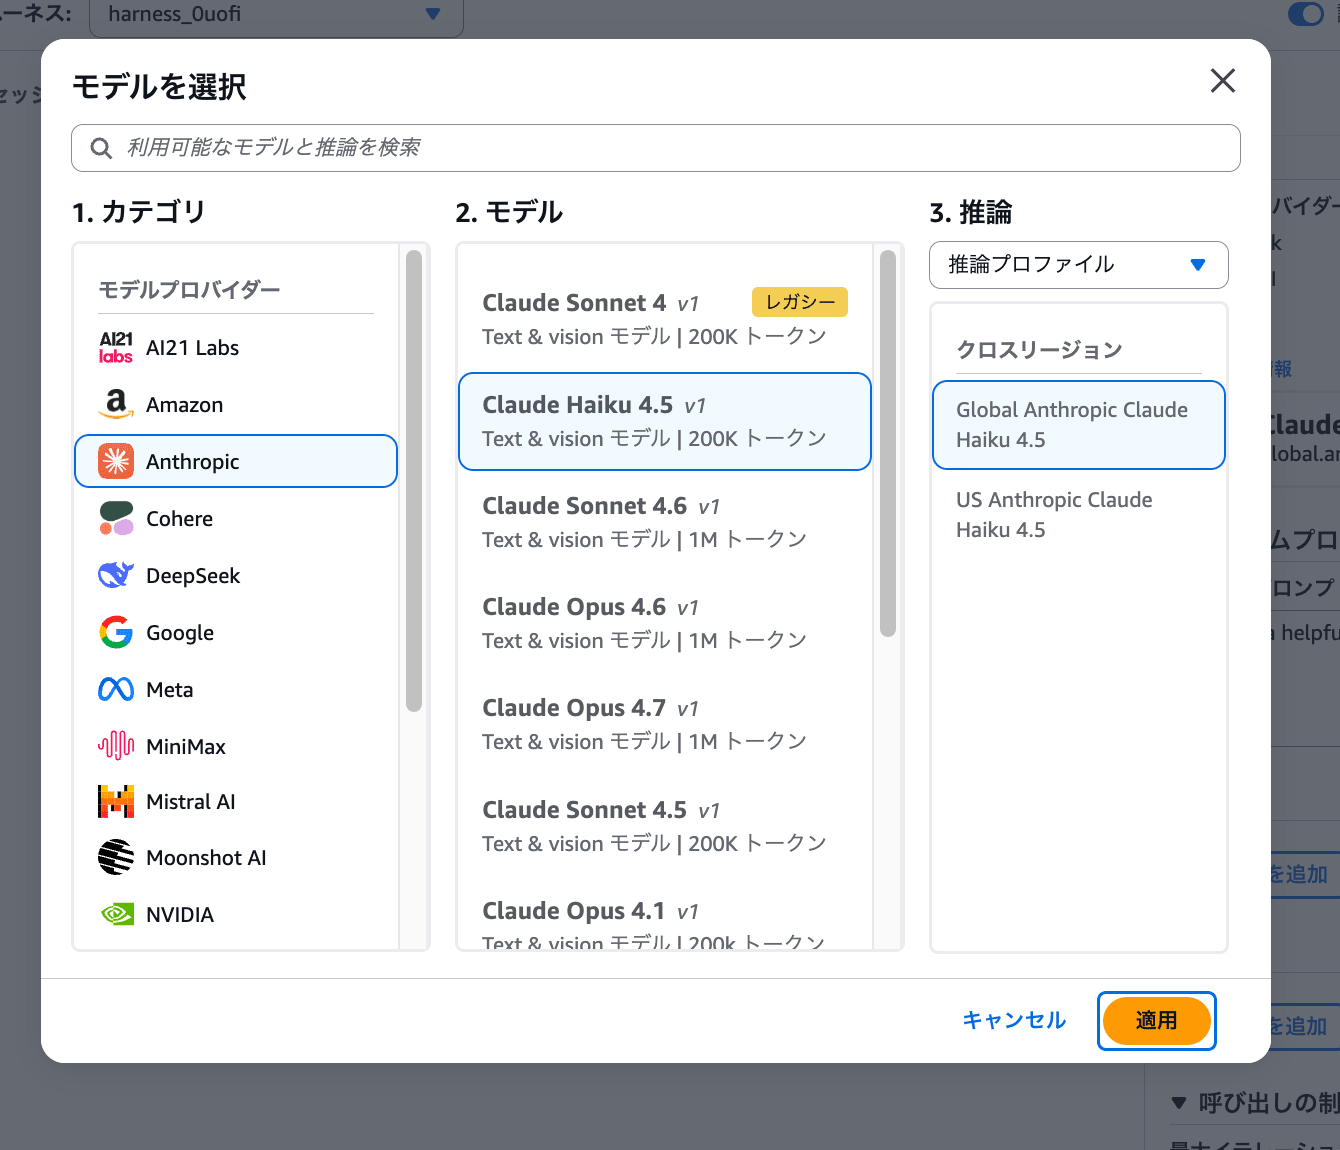The height and width of the screenshot is (1150, 1340).
Task: Click the model list scrollbar
Action: click(x=888, y=443)
